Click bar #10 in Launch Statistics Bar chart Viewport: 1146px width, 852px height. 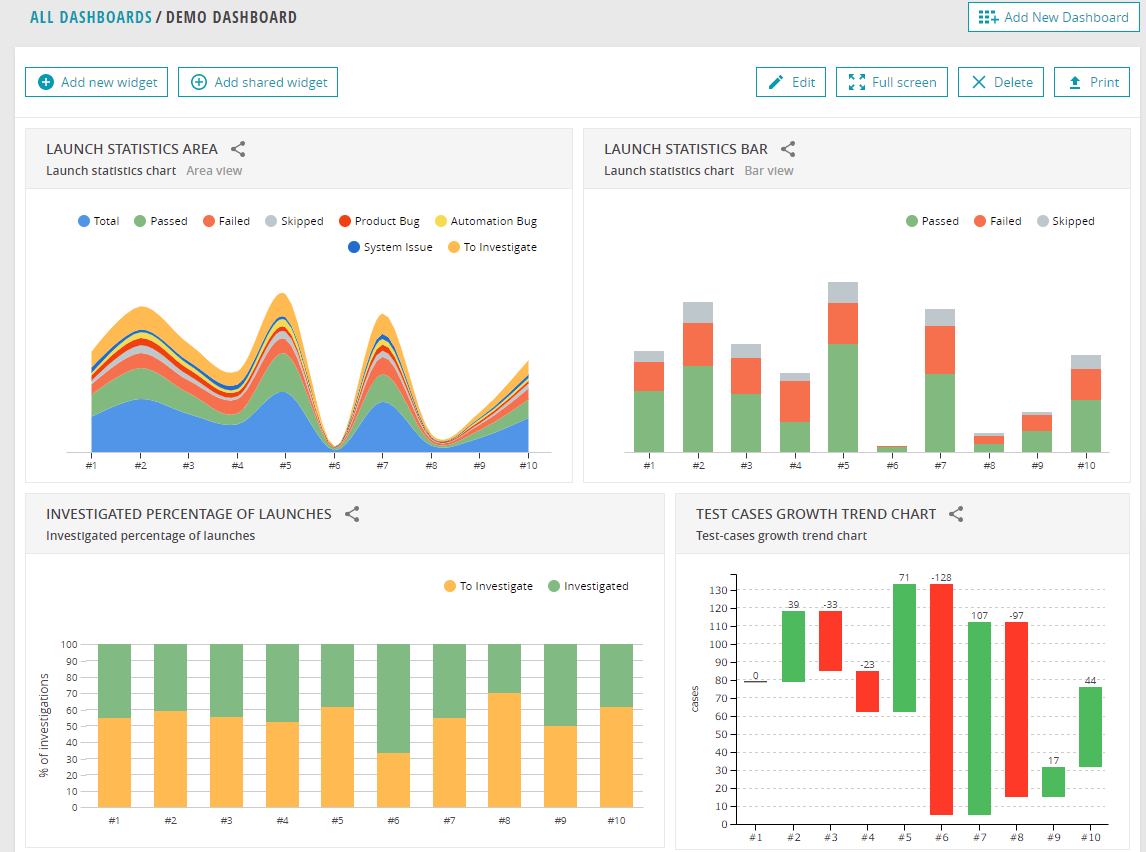pyautogui.click(x=1086, y=403)
